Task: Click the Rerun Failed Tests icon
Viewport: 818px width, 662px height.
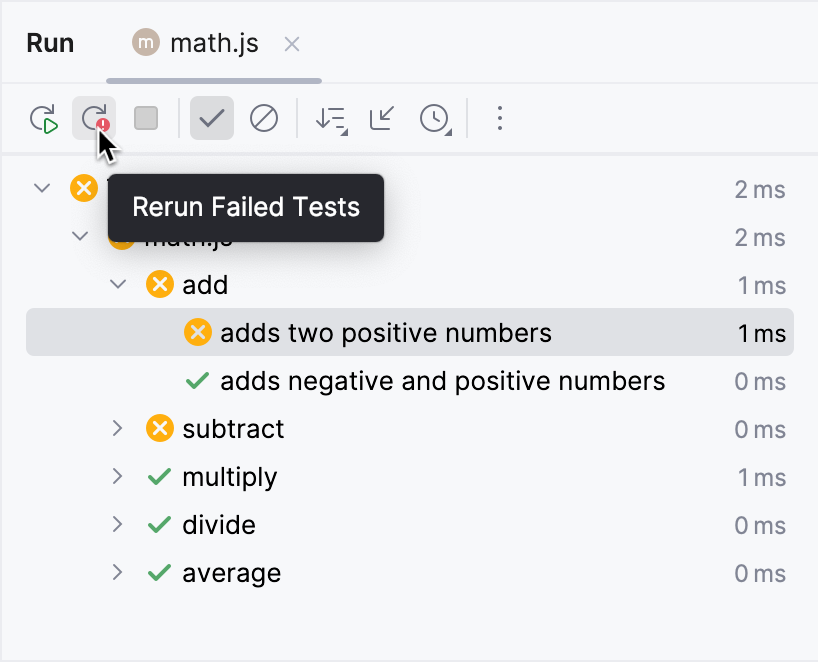Action: 96,118
